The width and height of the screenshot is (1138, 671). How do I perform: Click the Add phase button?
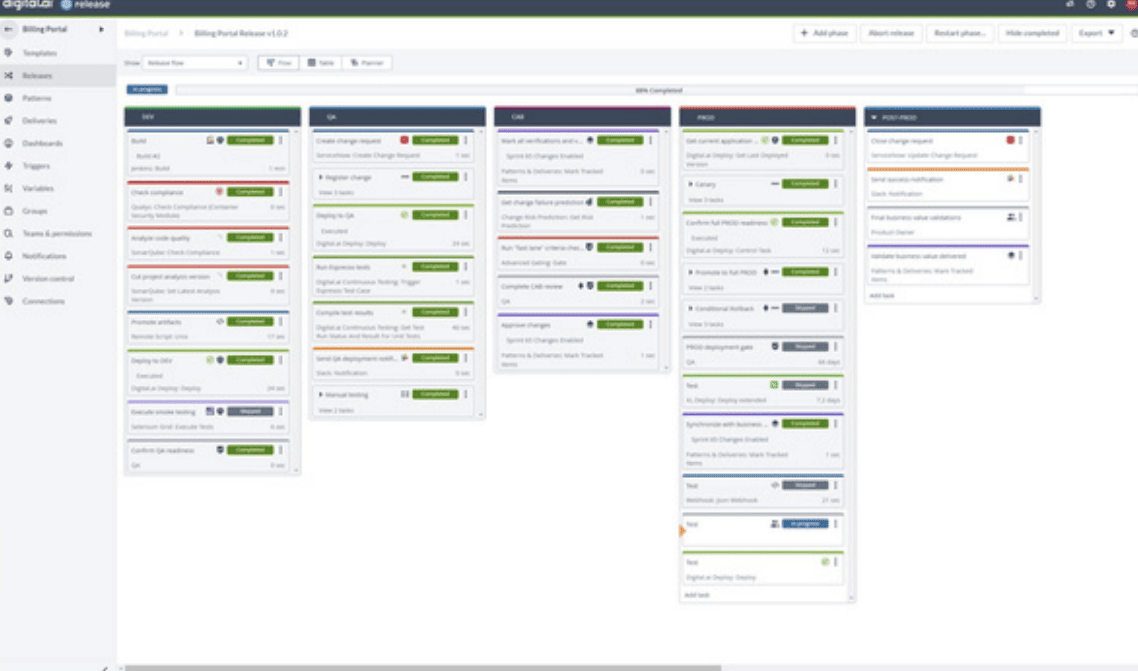point(827,33)
